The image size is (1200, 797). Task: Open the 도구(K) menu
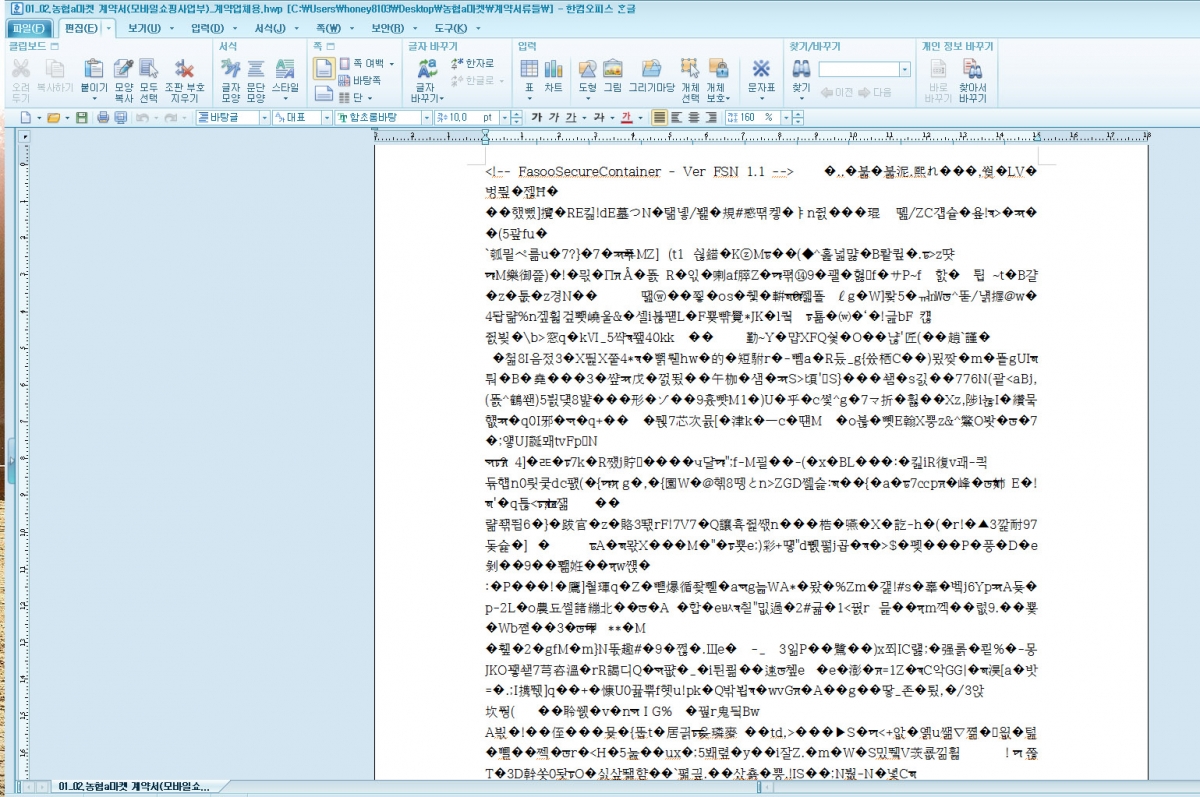point(450,28)
